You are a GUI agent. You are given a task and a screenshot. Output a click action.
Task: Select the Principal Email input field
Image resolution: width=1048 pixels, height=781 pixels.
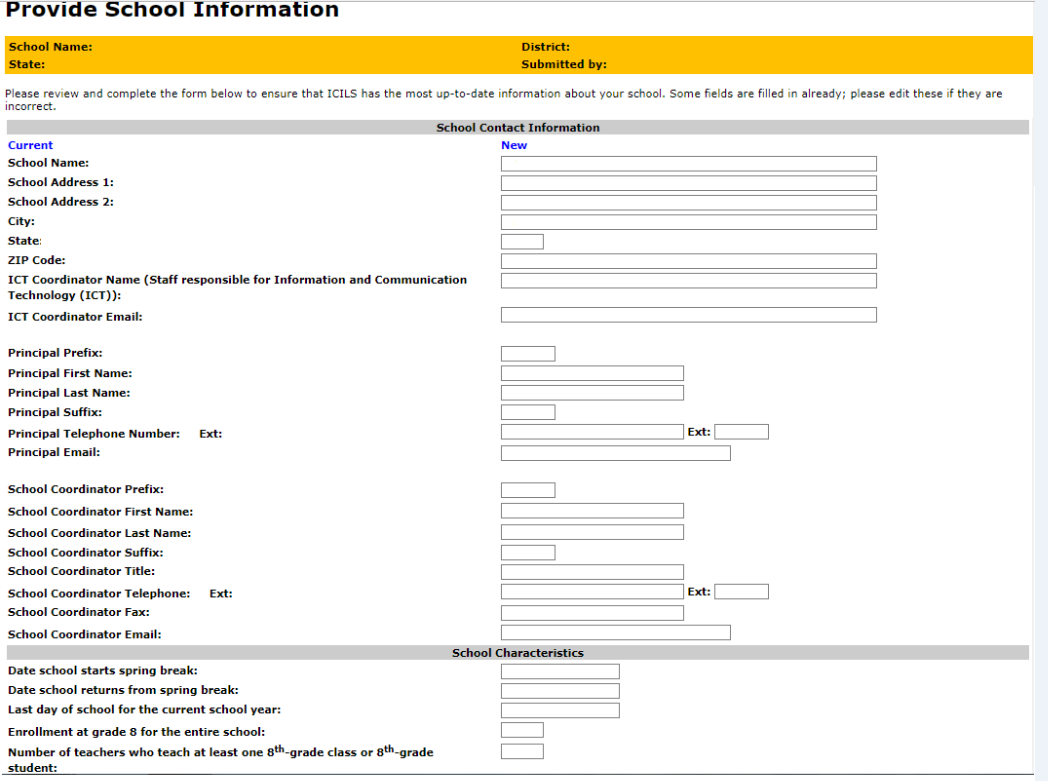(x=615, y=453)
